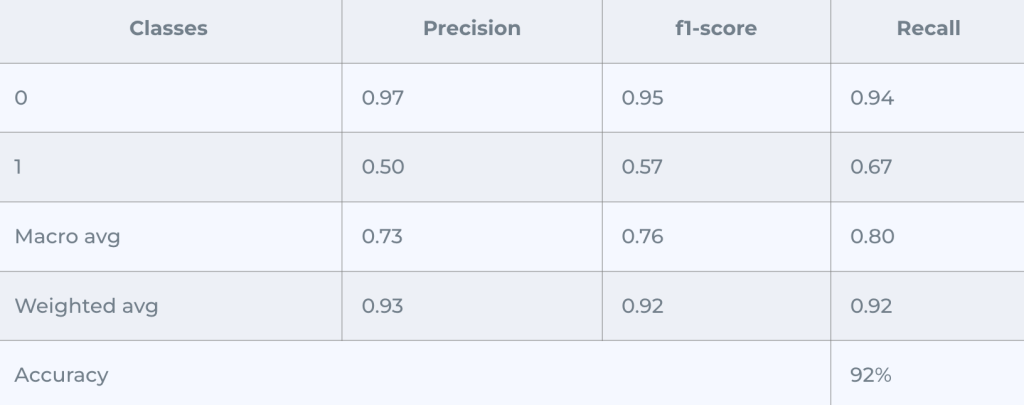Click the Recall column header
The width and height of the screenshot is (1024, 405).
(x=928, y=29)
